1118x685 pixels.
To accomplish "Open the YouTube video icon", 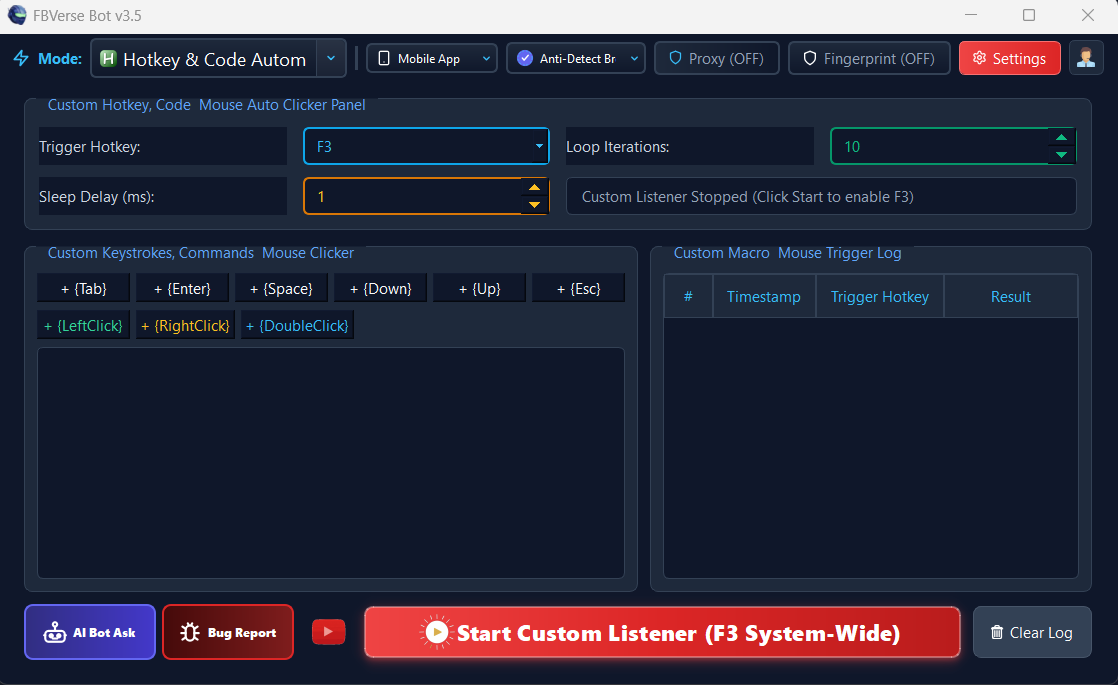I will point(329,632).
